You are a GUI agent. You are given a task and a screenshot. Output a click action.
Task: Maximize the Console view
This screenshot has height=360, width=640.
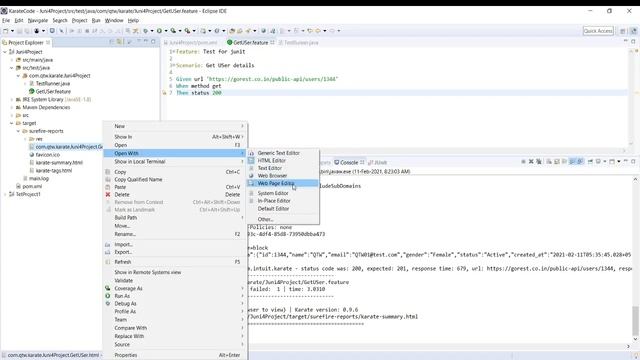633,162
